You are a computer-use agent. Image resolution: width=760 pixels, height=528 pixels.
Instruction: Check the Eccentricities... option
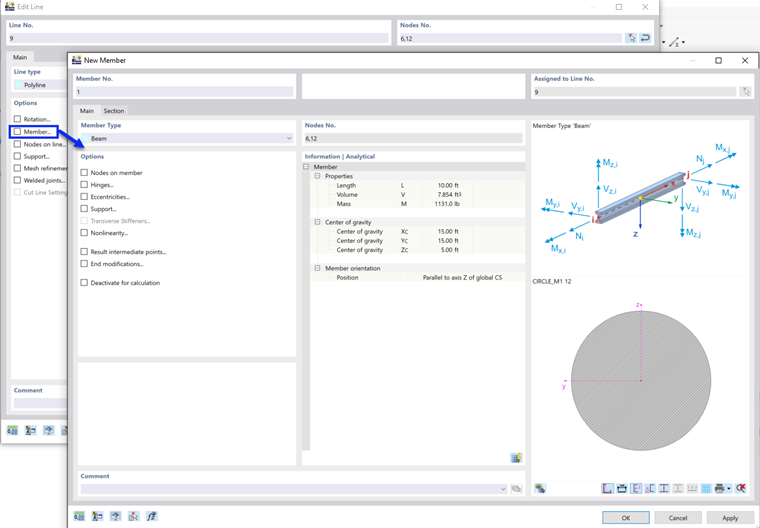coord(84,197)
